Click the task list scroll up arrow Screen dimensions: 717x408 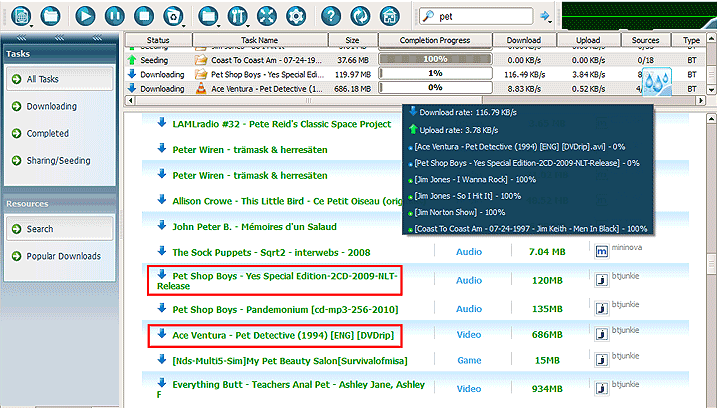[x=711, y=38]
